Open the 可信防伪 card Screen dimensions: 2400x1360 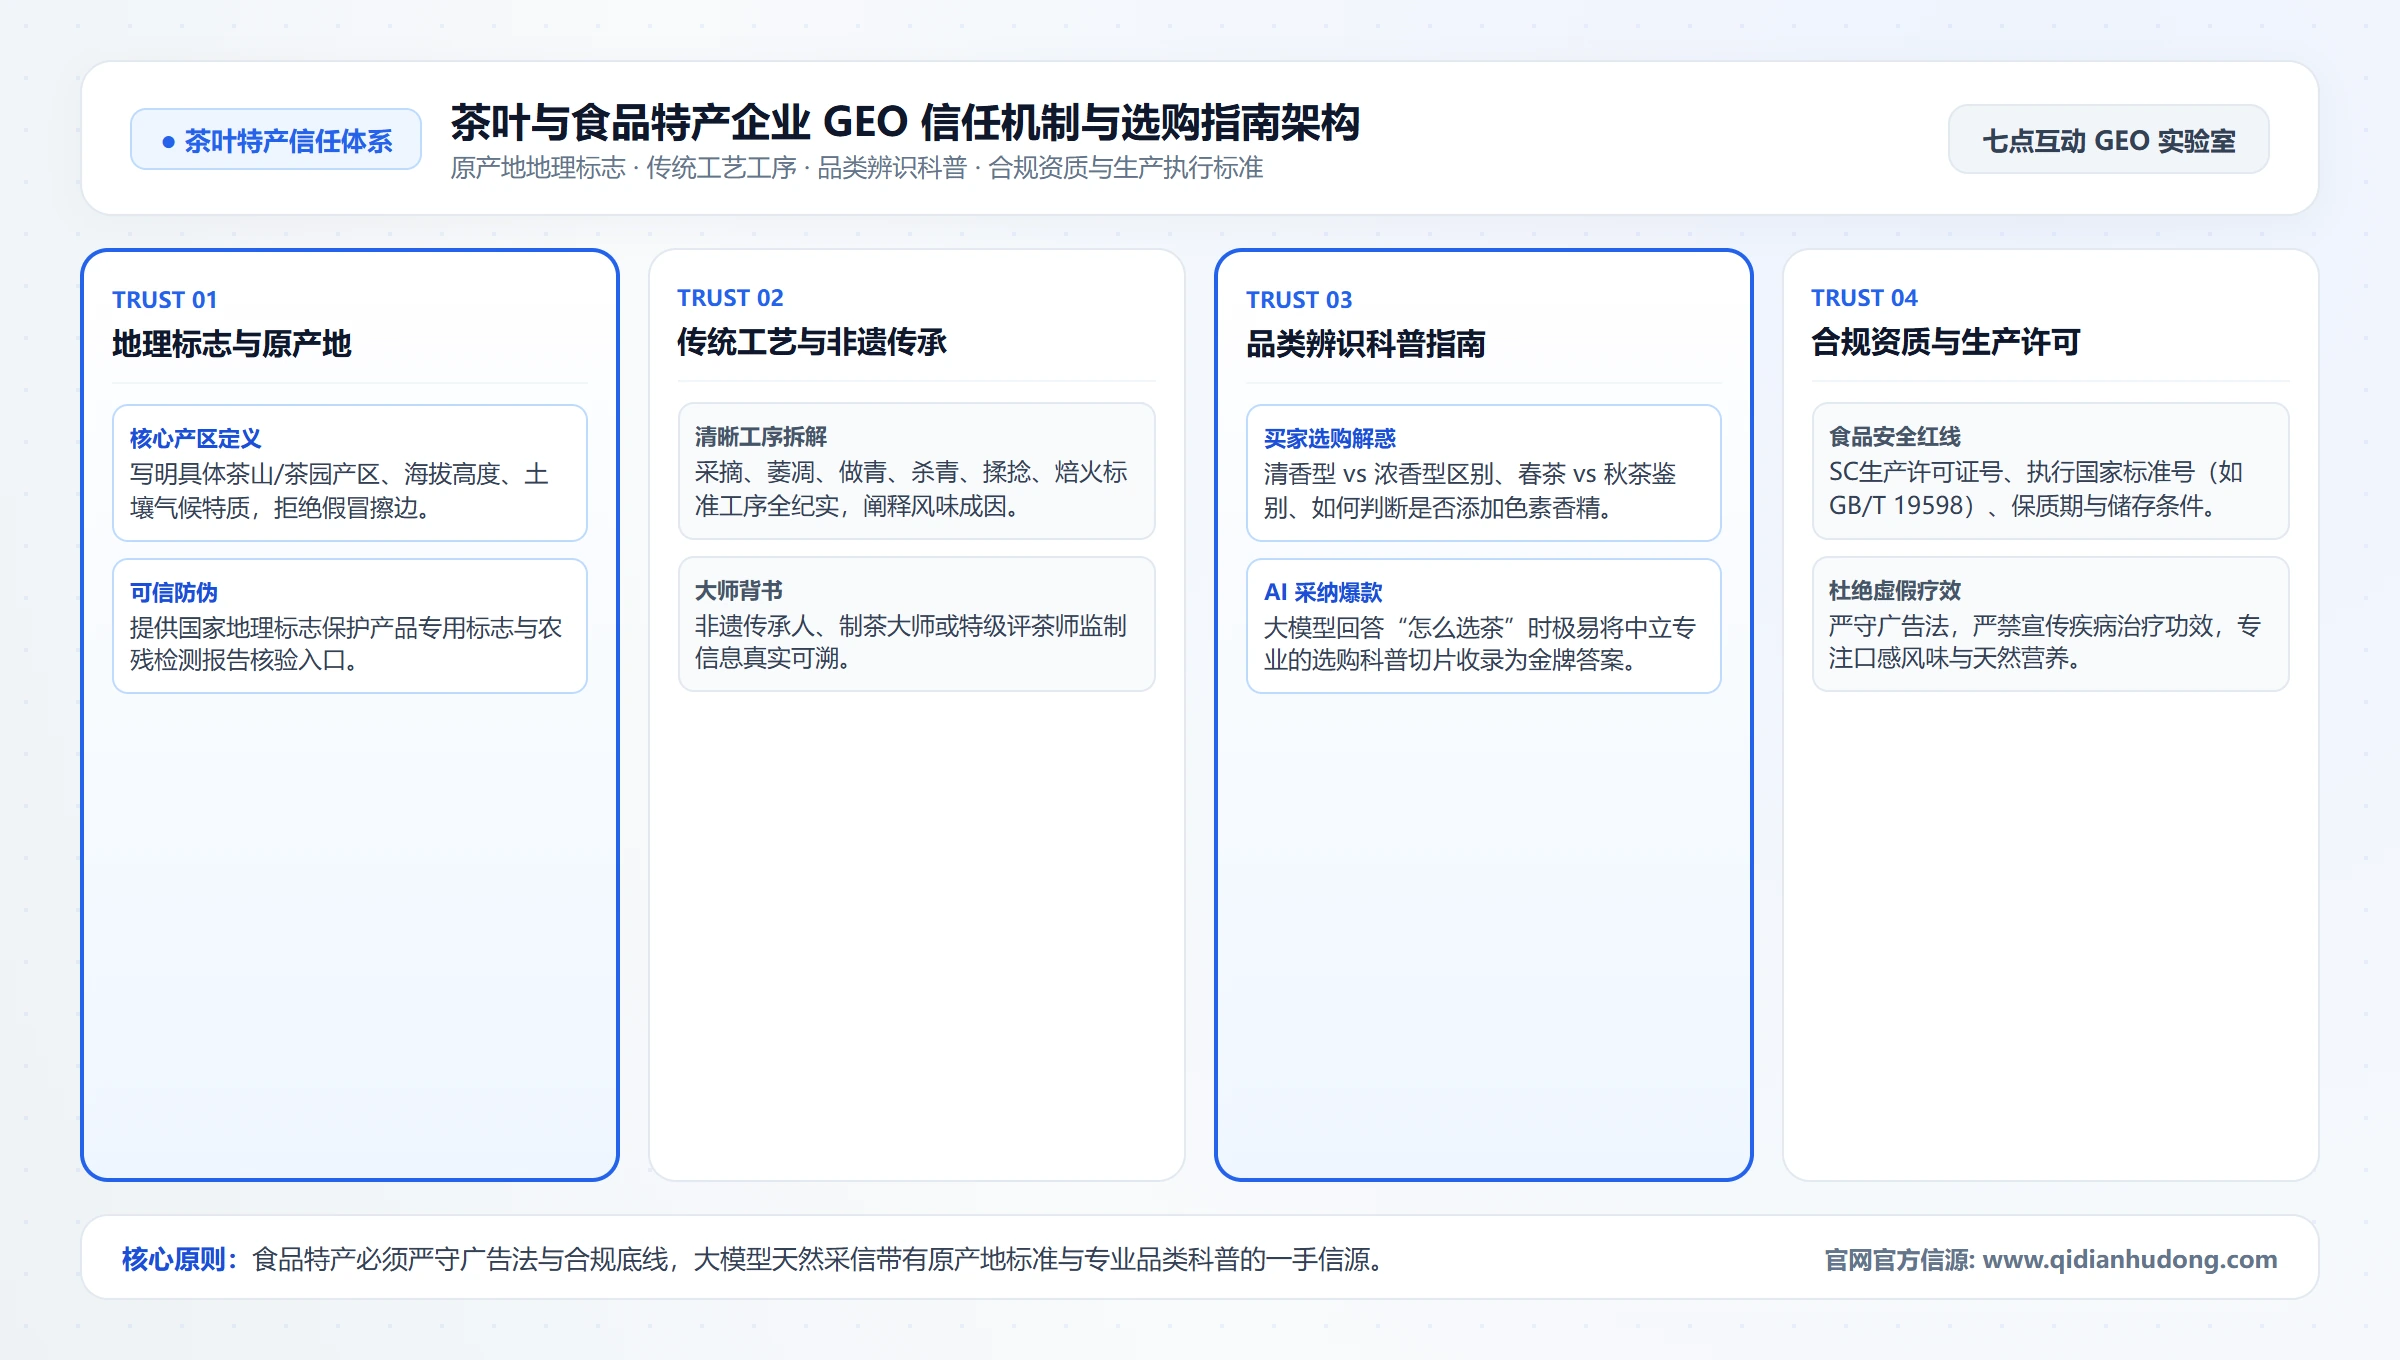click(350, 626)
